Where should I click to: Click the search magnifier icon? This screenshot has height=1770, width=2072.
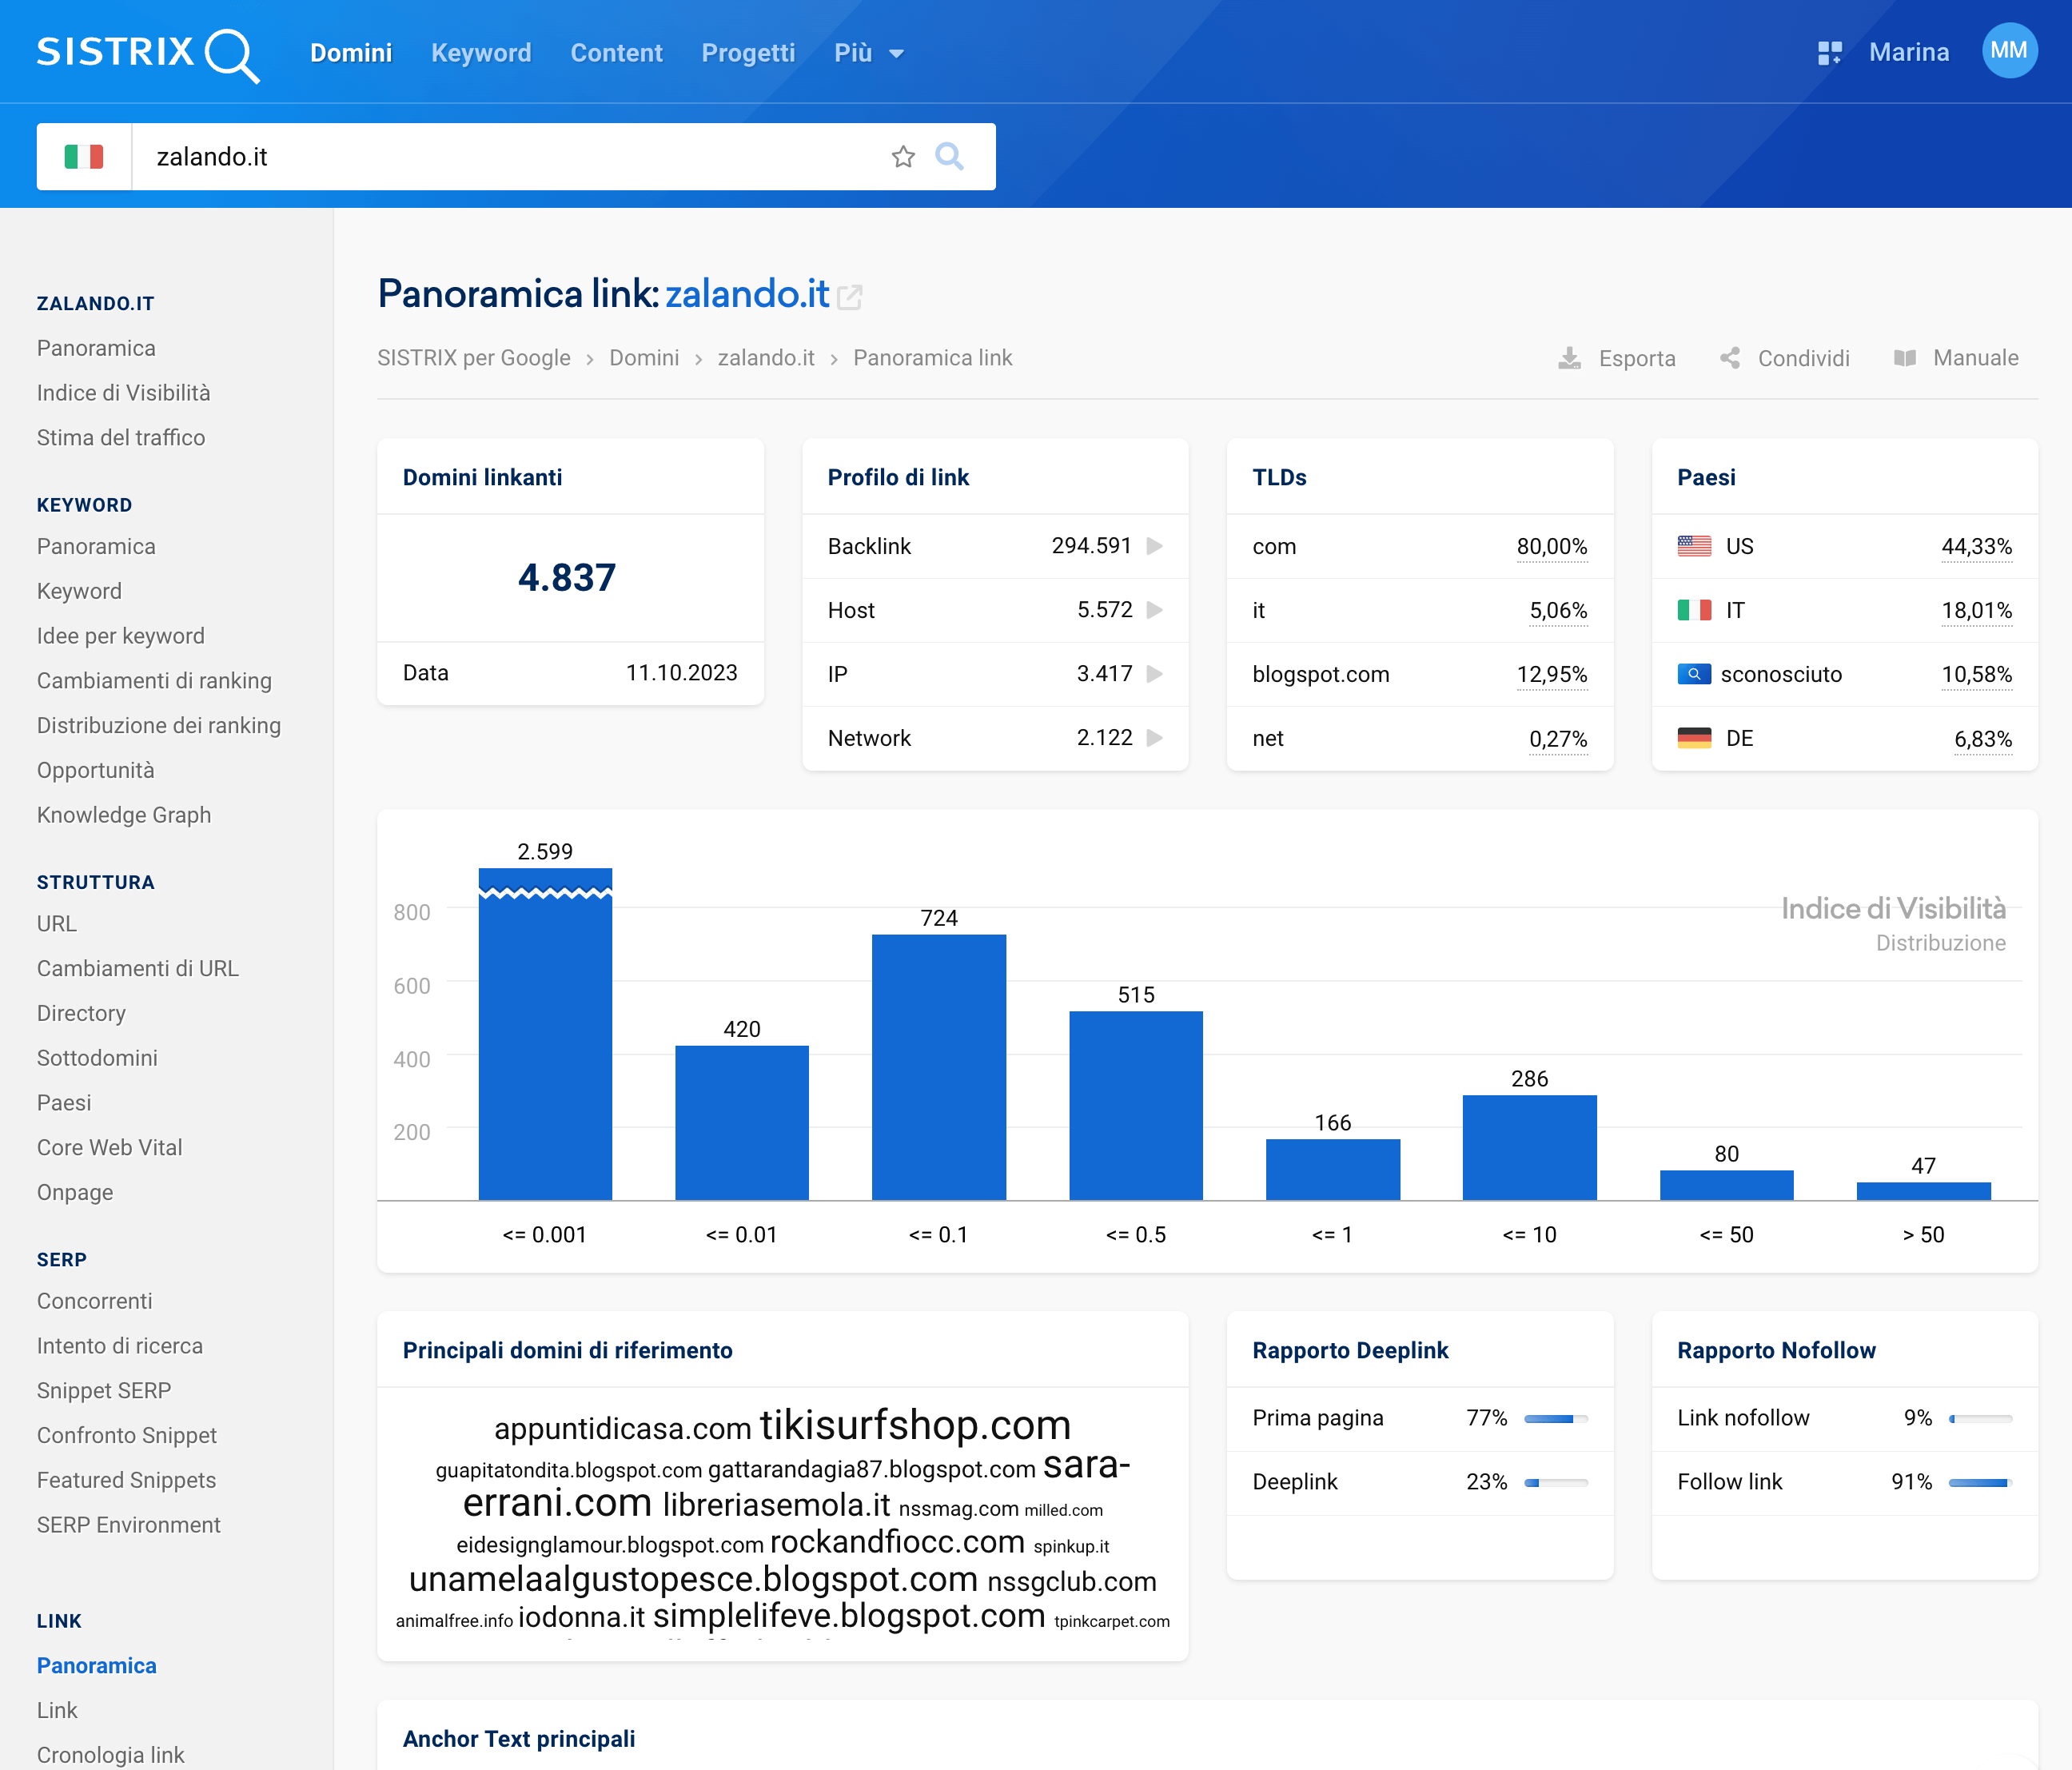coord(949,157)
